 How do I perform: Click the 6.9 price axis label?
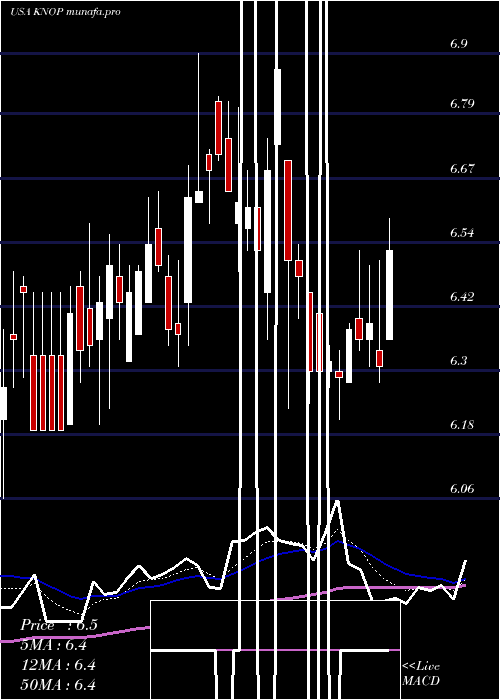coord(458,44)
